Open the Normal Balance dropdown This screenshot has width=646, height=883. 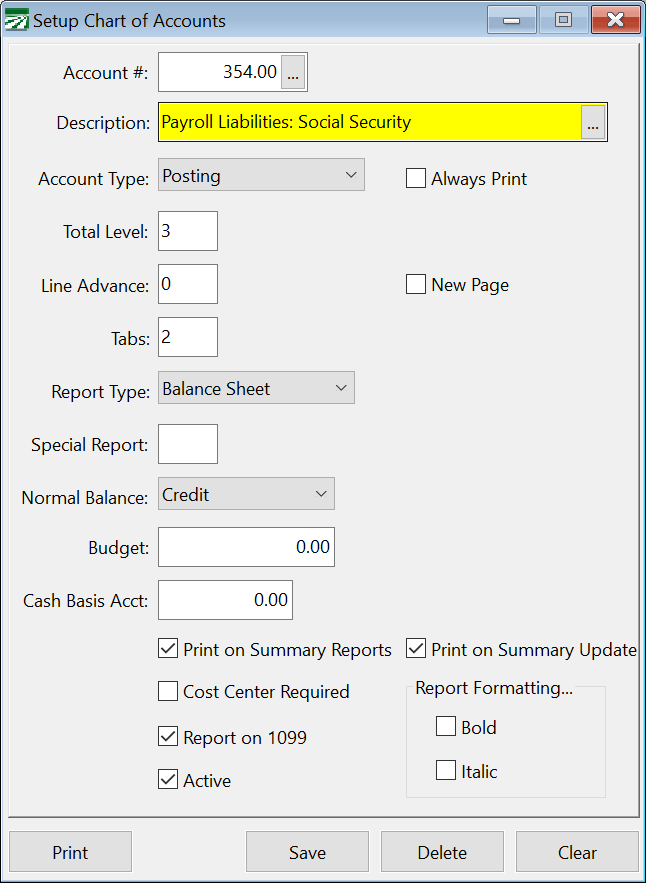246,495
